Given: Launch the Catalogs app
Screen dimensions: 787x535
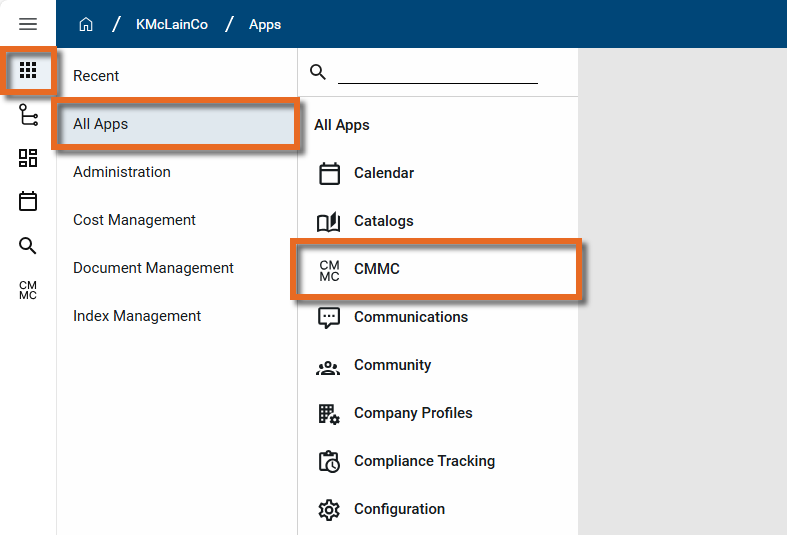Looking at the screenshot, I should [383, 221].
